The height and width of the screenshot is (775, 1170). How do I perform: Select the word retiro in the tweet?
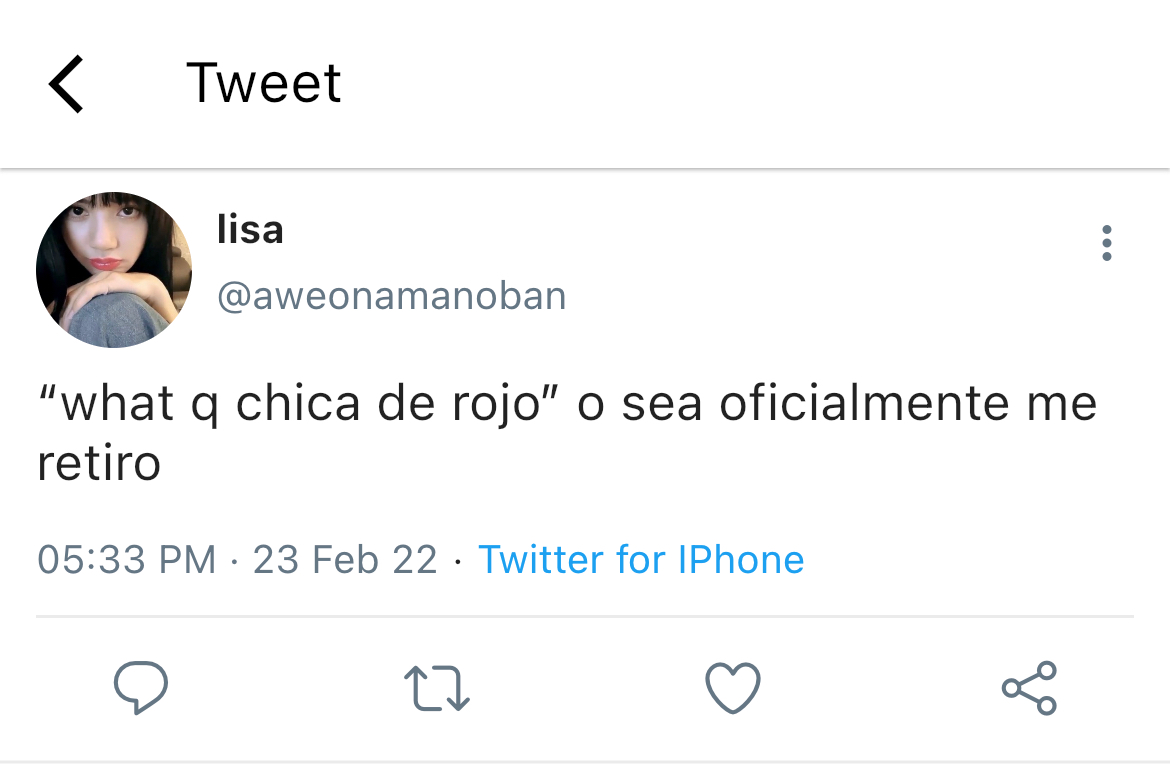tap(99, 463)
